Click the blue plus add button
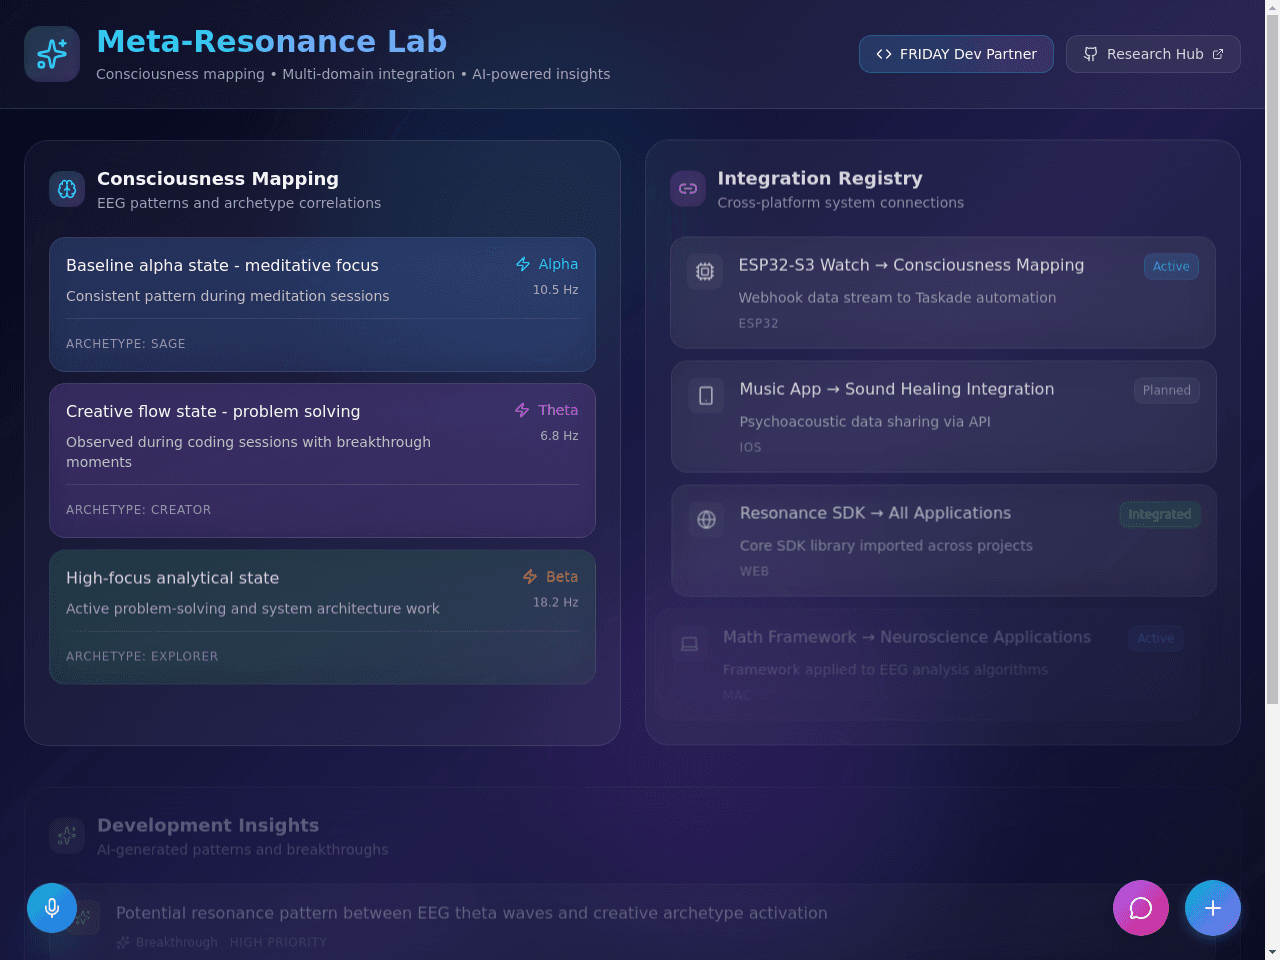Viewport: 1280px width, 960px height. 1213,908
